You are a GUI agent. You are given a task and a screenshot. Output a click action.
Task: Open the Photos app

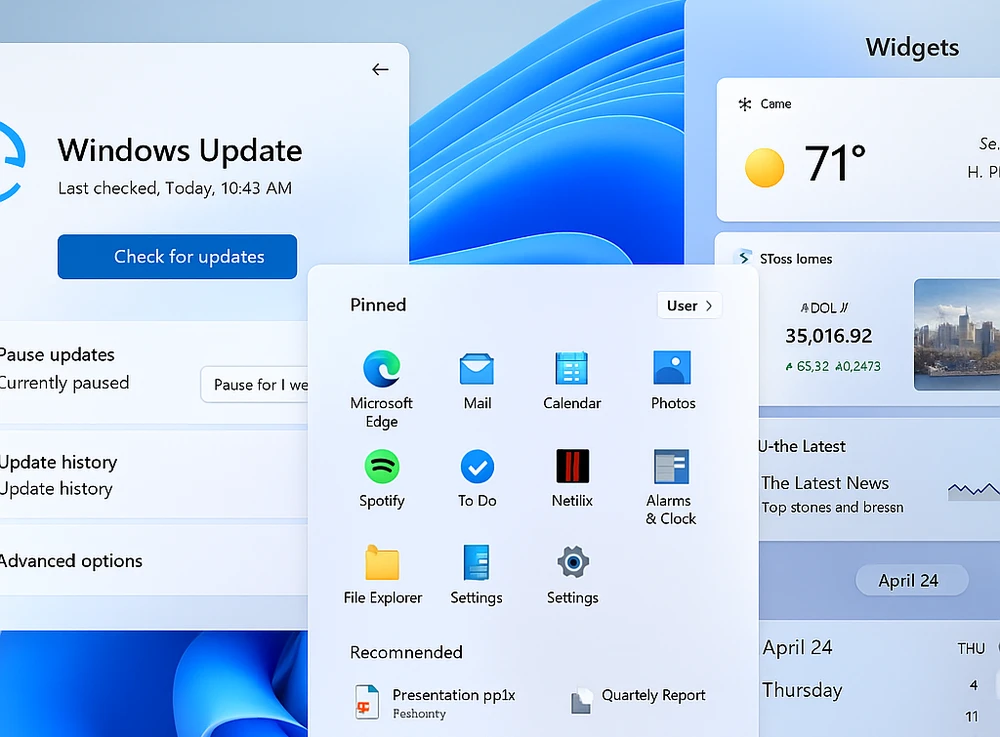(672, 365)
